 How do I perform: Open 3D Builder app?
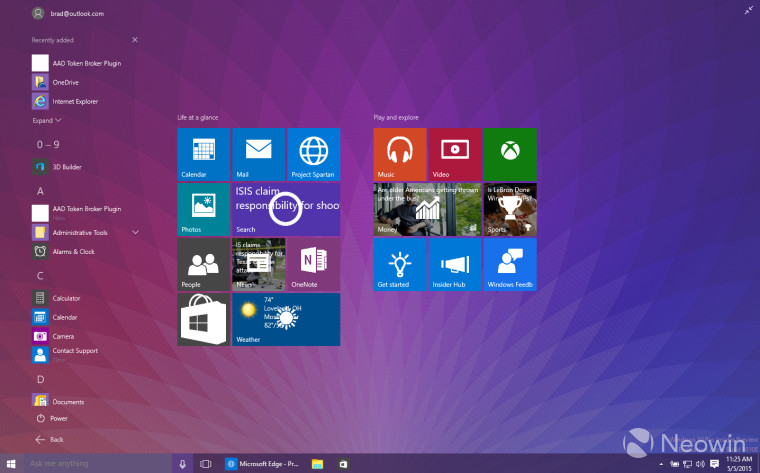[57, 167]
